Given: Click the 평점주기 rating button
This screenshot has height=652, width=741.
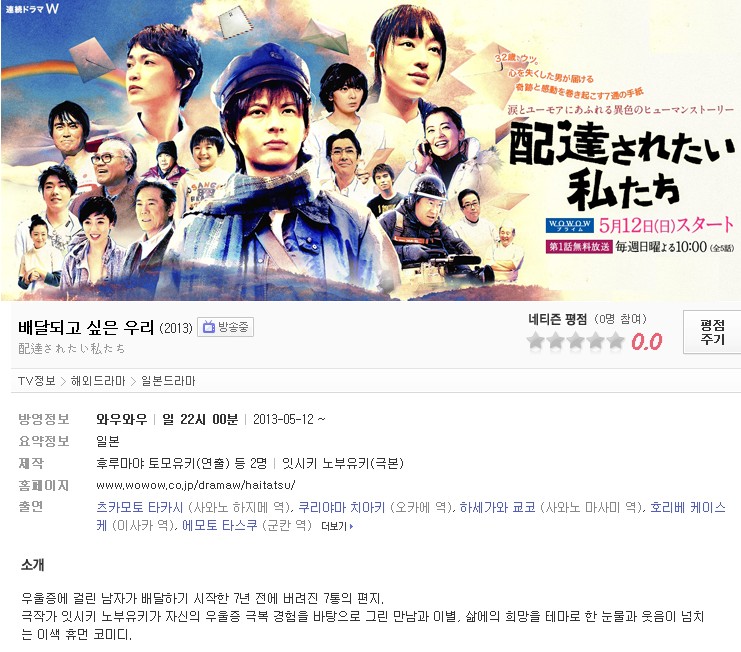Looking at the screenshot, I should 712,332.
